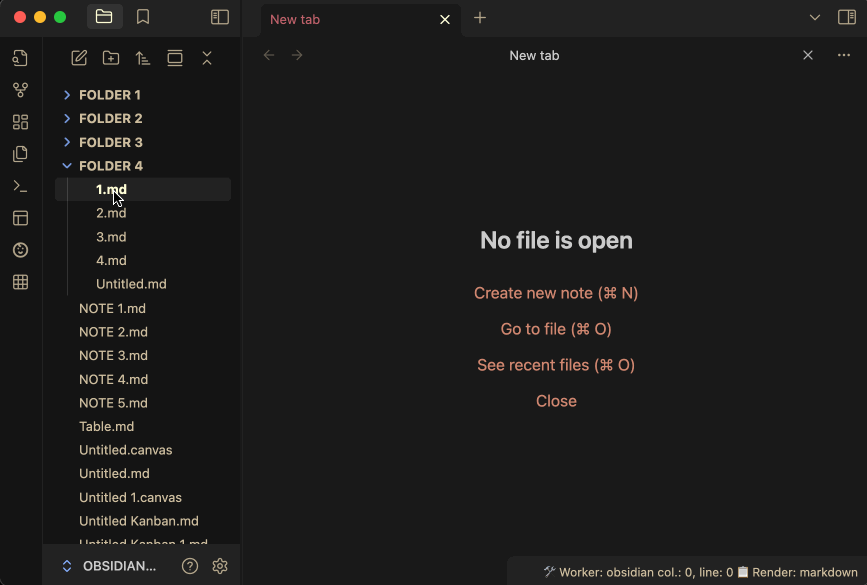Open command palette terminal icon
This screenshot has height=585, width=867.
click(x=20, y=186)
